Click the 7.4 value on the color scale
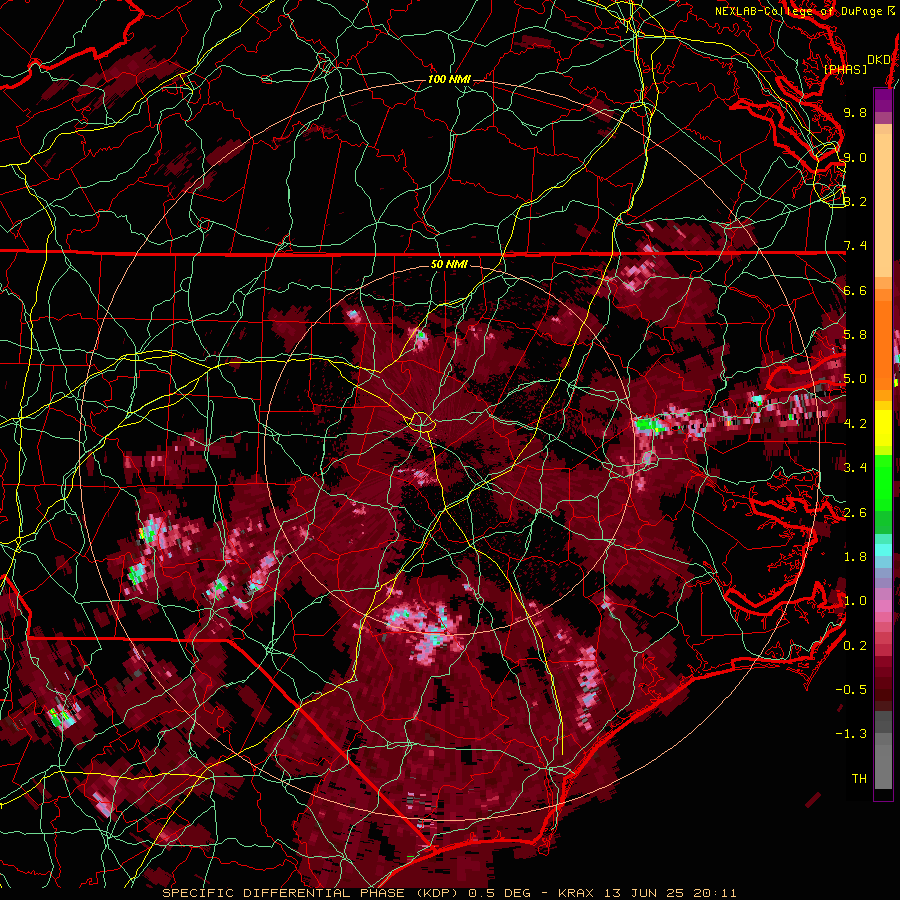This screenshot has height=900, width=900. 855,246
